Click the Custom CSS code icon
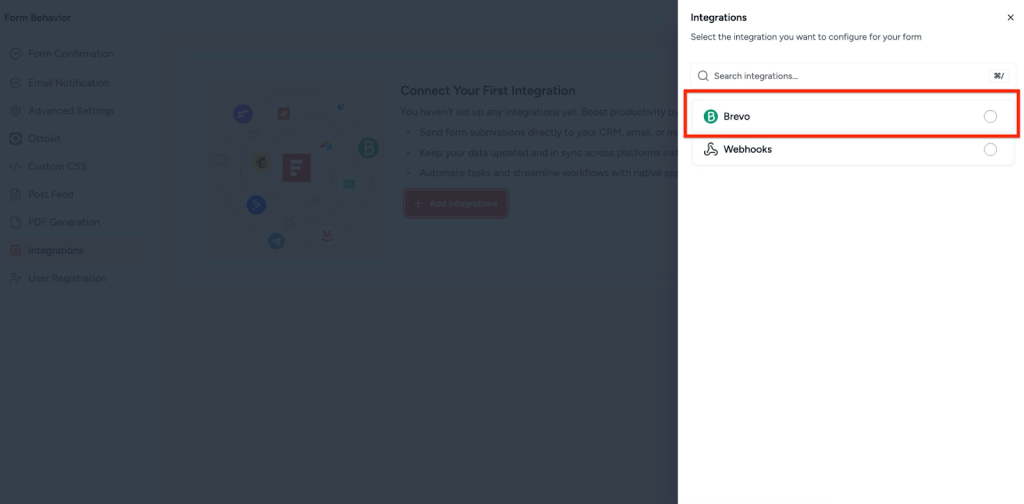The height and width of the screenshot is (504, 1024). pos(15,167)
